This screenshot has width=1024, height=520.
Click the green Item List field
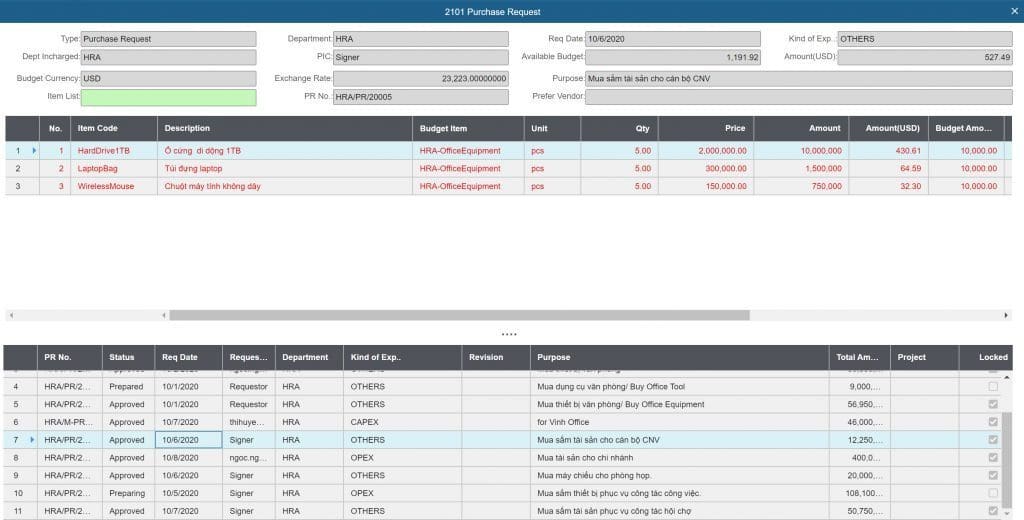168,98
